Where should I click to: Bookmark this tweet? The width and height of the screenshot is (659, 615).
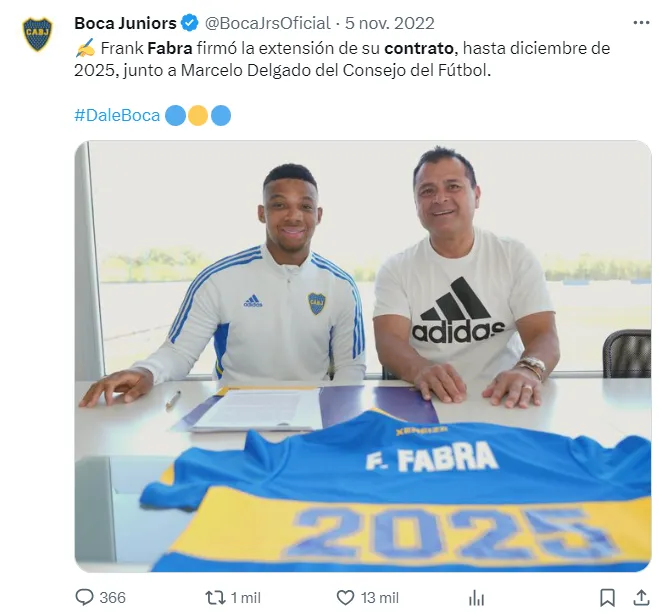607,597
